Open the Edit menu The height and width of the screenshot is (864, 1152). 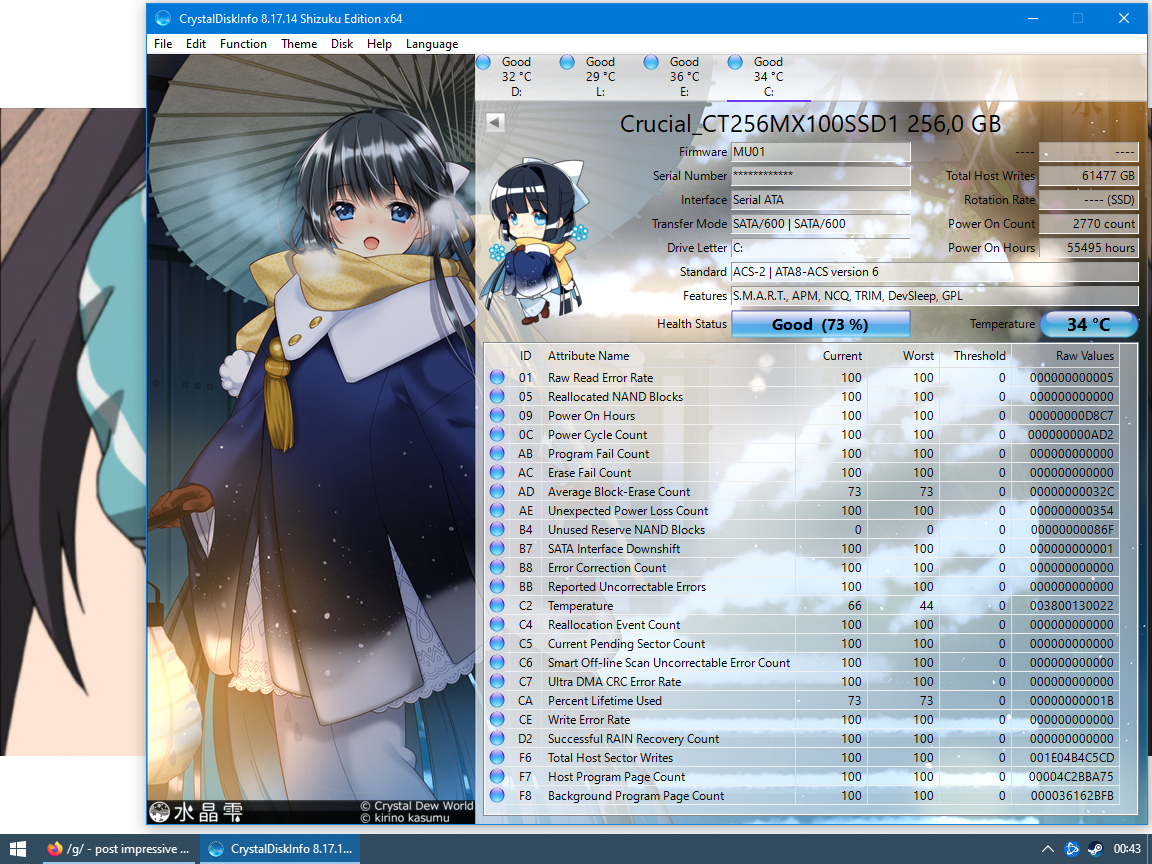click(x=195, y=44)
